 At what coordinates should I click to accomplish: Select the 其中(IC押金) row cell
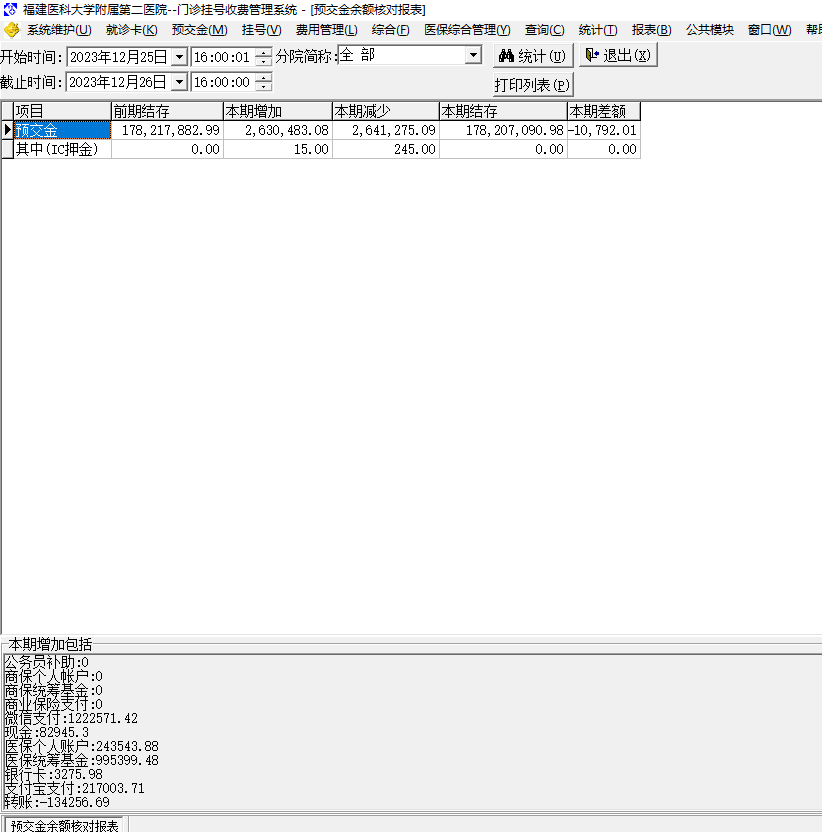click(62, 149)
